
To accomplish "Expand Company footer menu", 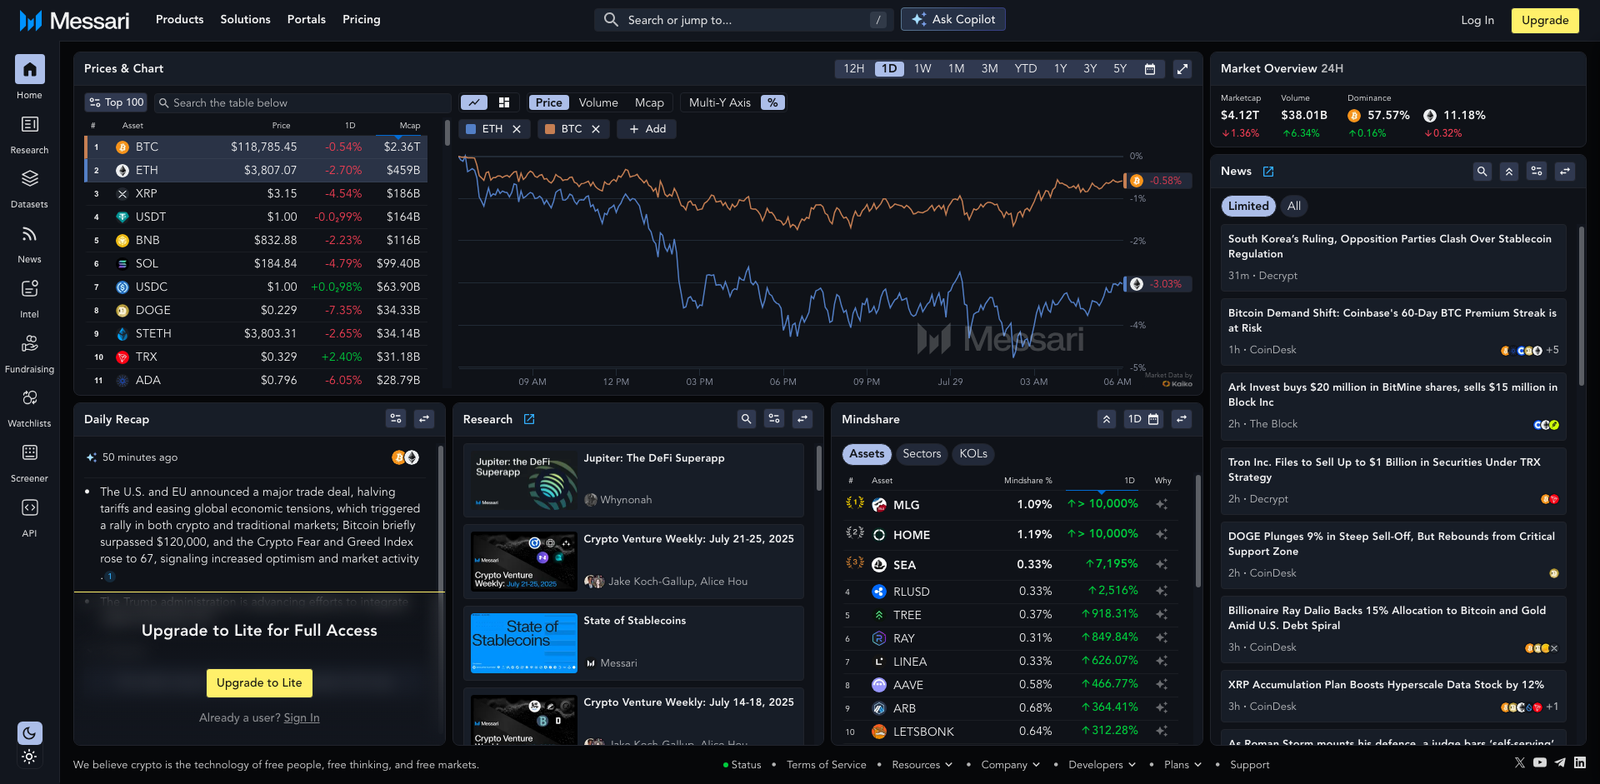I will pyautogui.click(x=1010, y=765).
